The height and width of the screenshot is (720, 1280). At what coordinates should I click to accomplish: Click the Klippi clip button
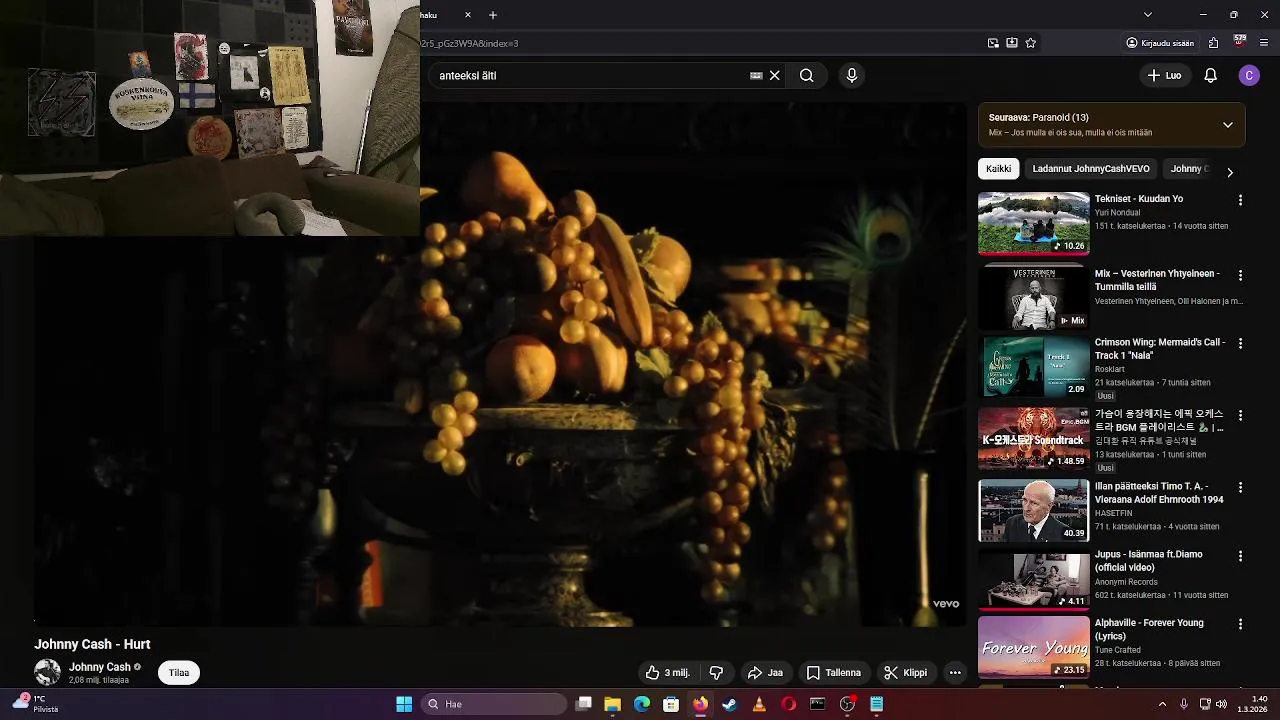pyautogui.click(x=906, y=673)
